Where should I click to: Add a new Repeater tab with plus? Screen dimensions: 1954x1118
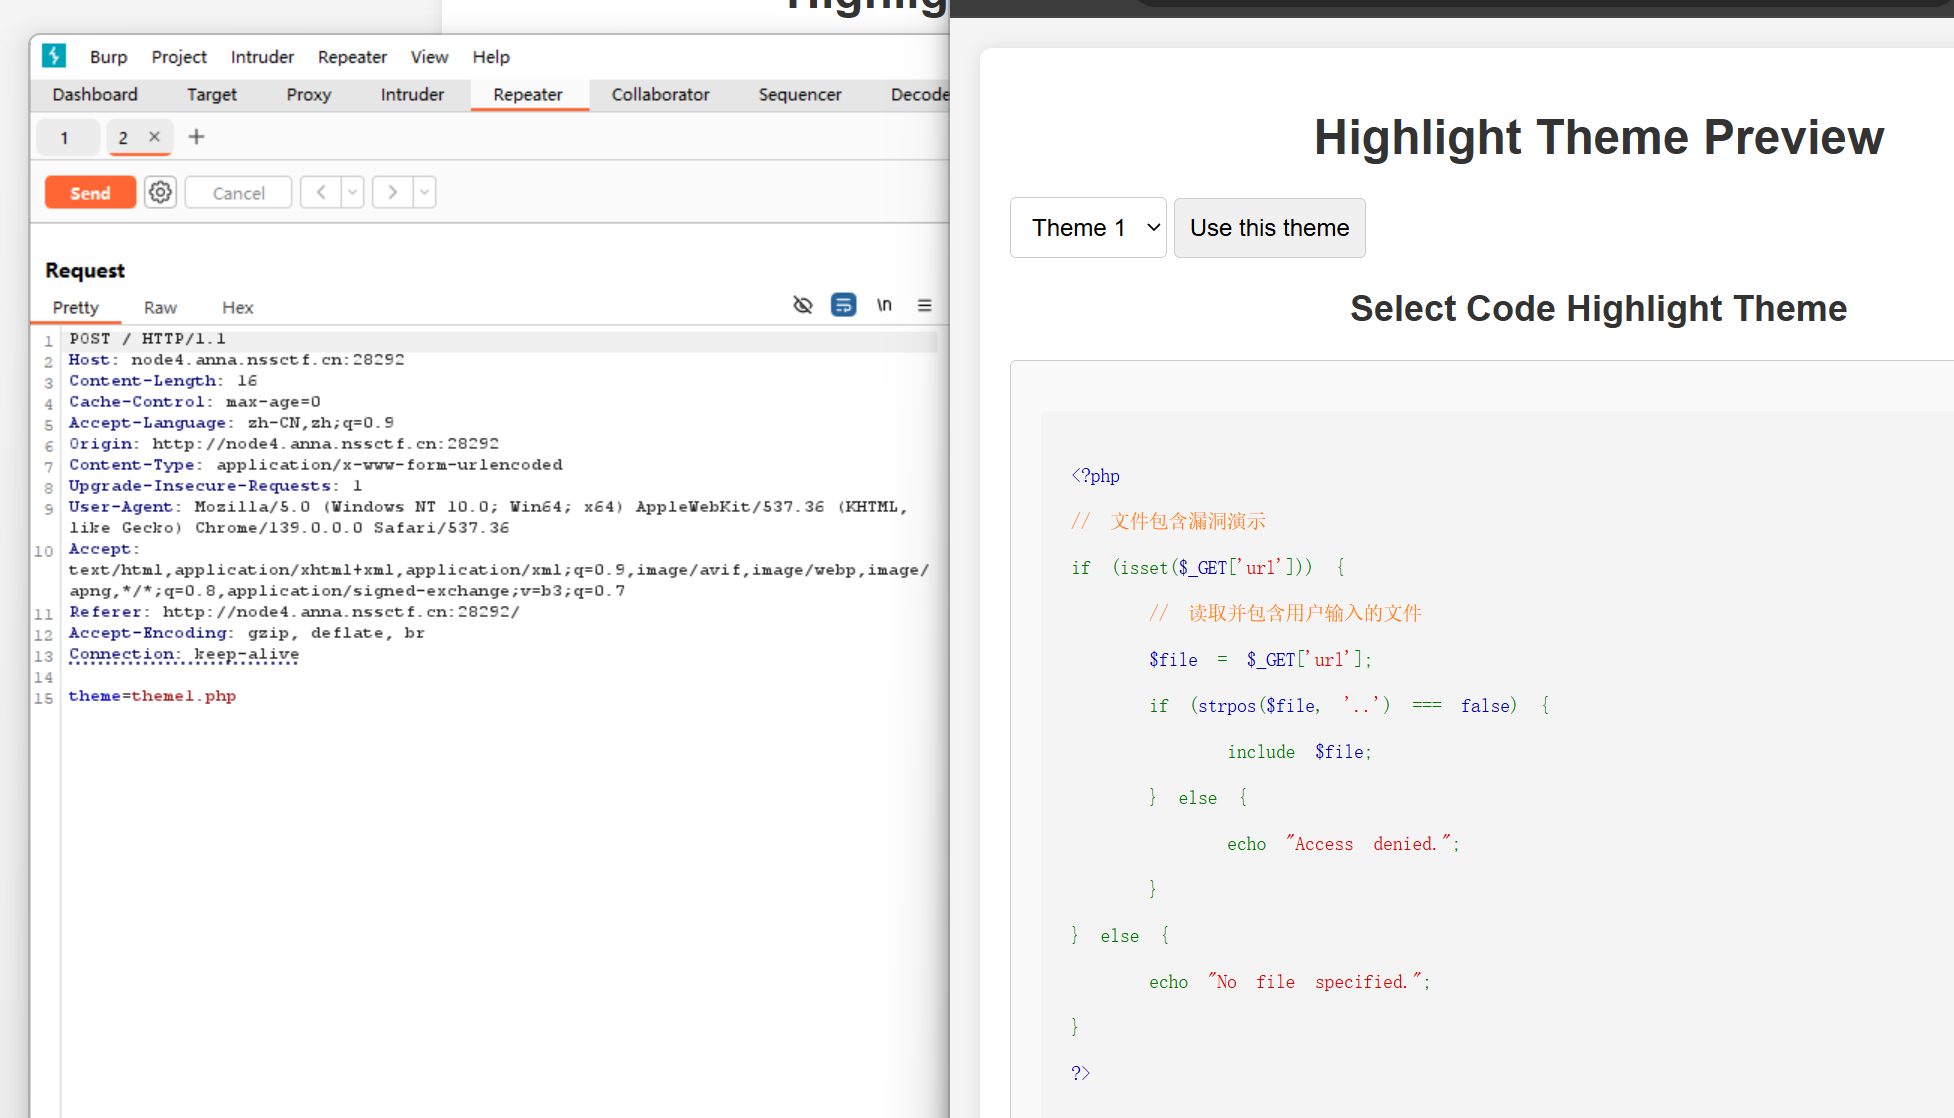(196, 137)
